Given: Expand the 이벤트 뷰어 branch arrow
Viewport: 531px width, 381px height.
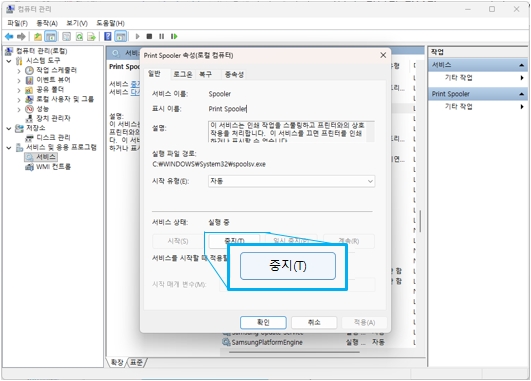Looking at the screenshot, I should coord(19,81).
